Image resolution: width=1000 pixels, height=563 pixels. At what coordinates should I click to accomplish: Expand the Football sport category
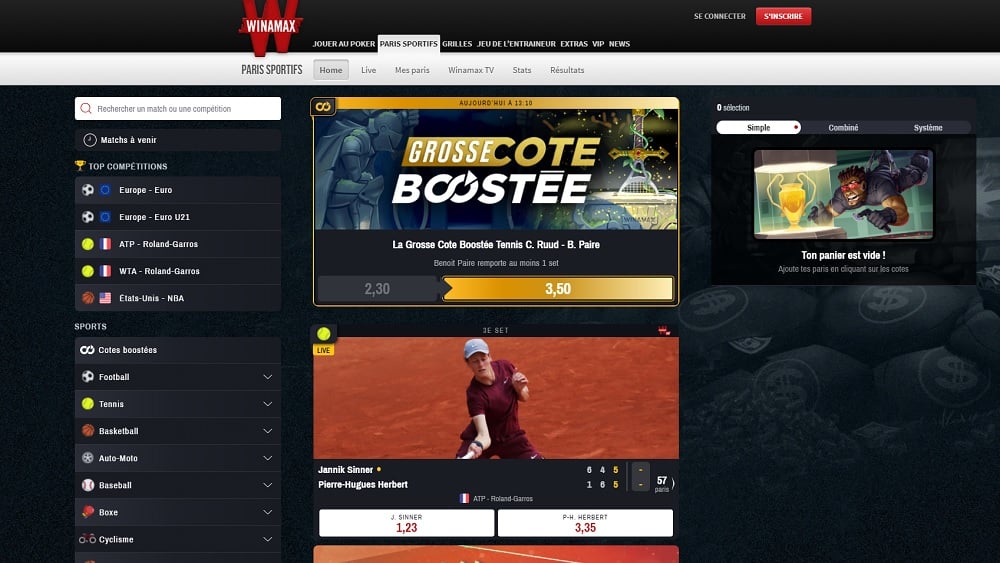tap(267, 377)
